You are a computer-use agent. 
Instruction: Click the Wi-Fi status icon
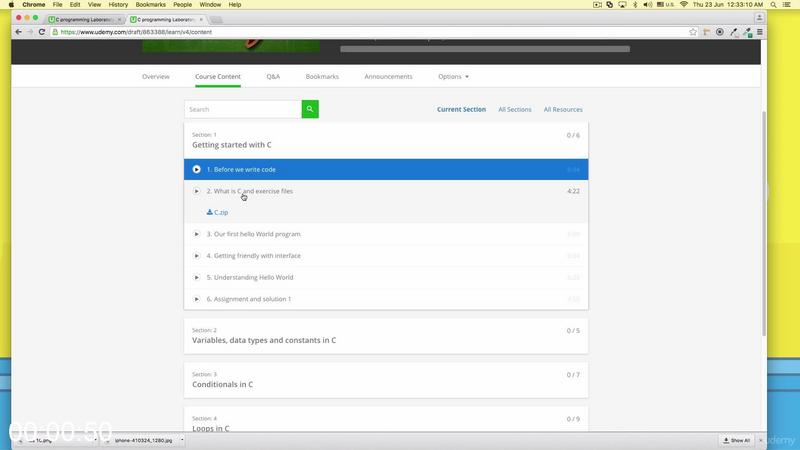tap(684, 5)
